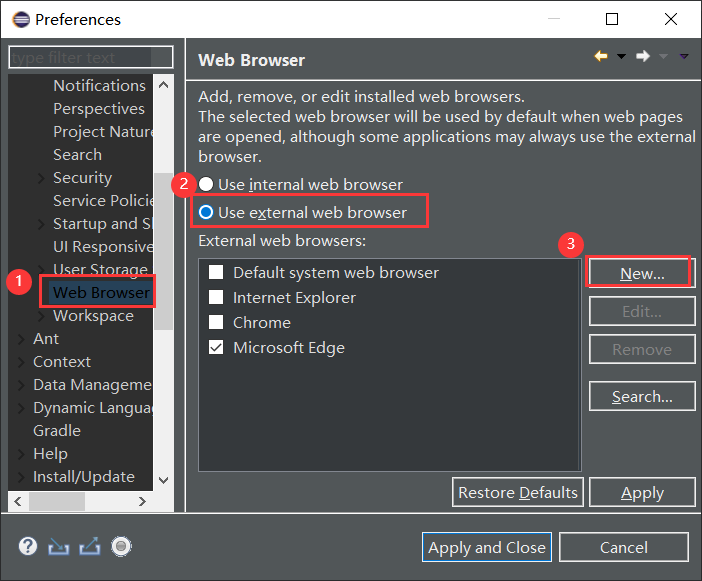
Task: Click the export preferences icon
Action: [x=90, y=546]
